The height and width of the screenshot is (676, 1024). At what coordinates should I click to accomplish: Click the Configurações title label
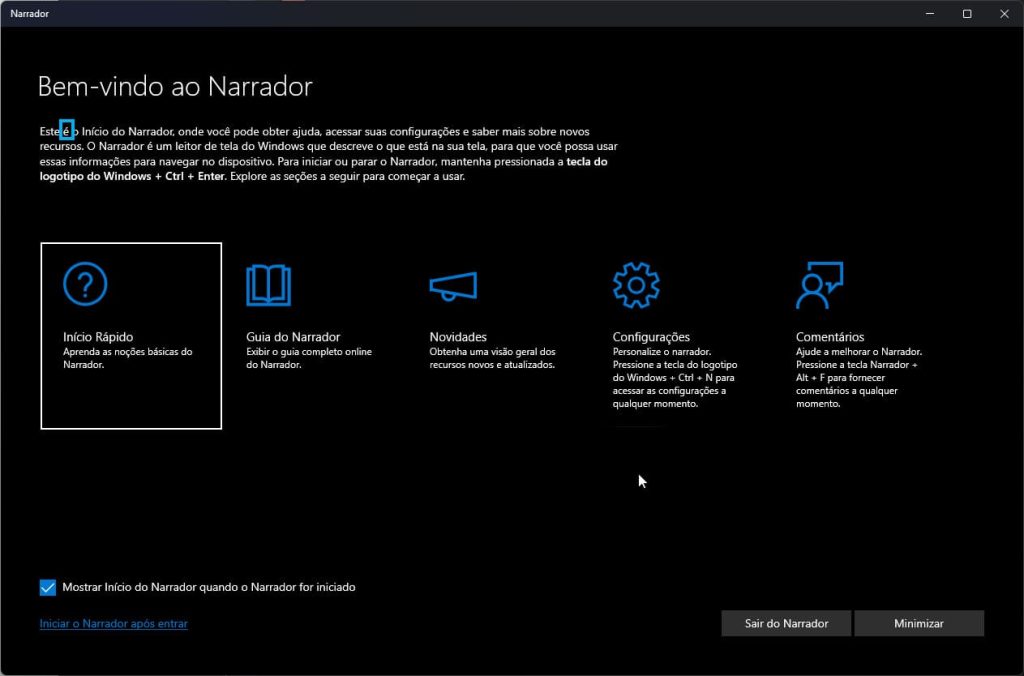[x=651, y=337]
